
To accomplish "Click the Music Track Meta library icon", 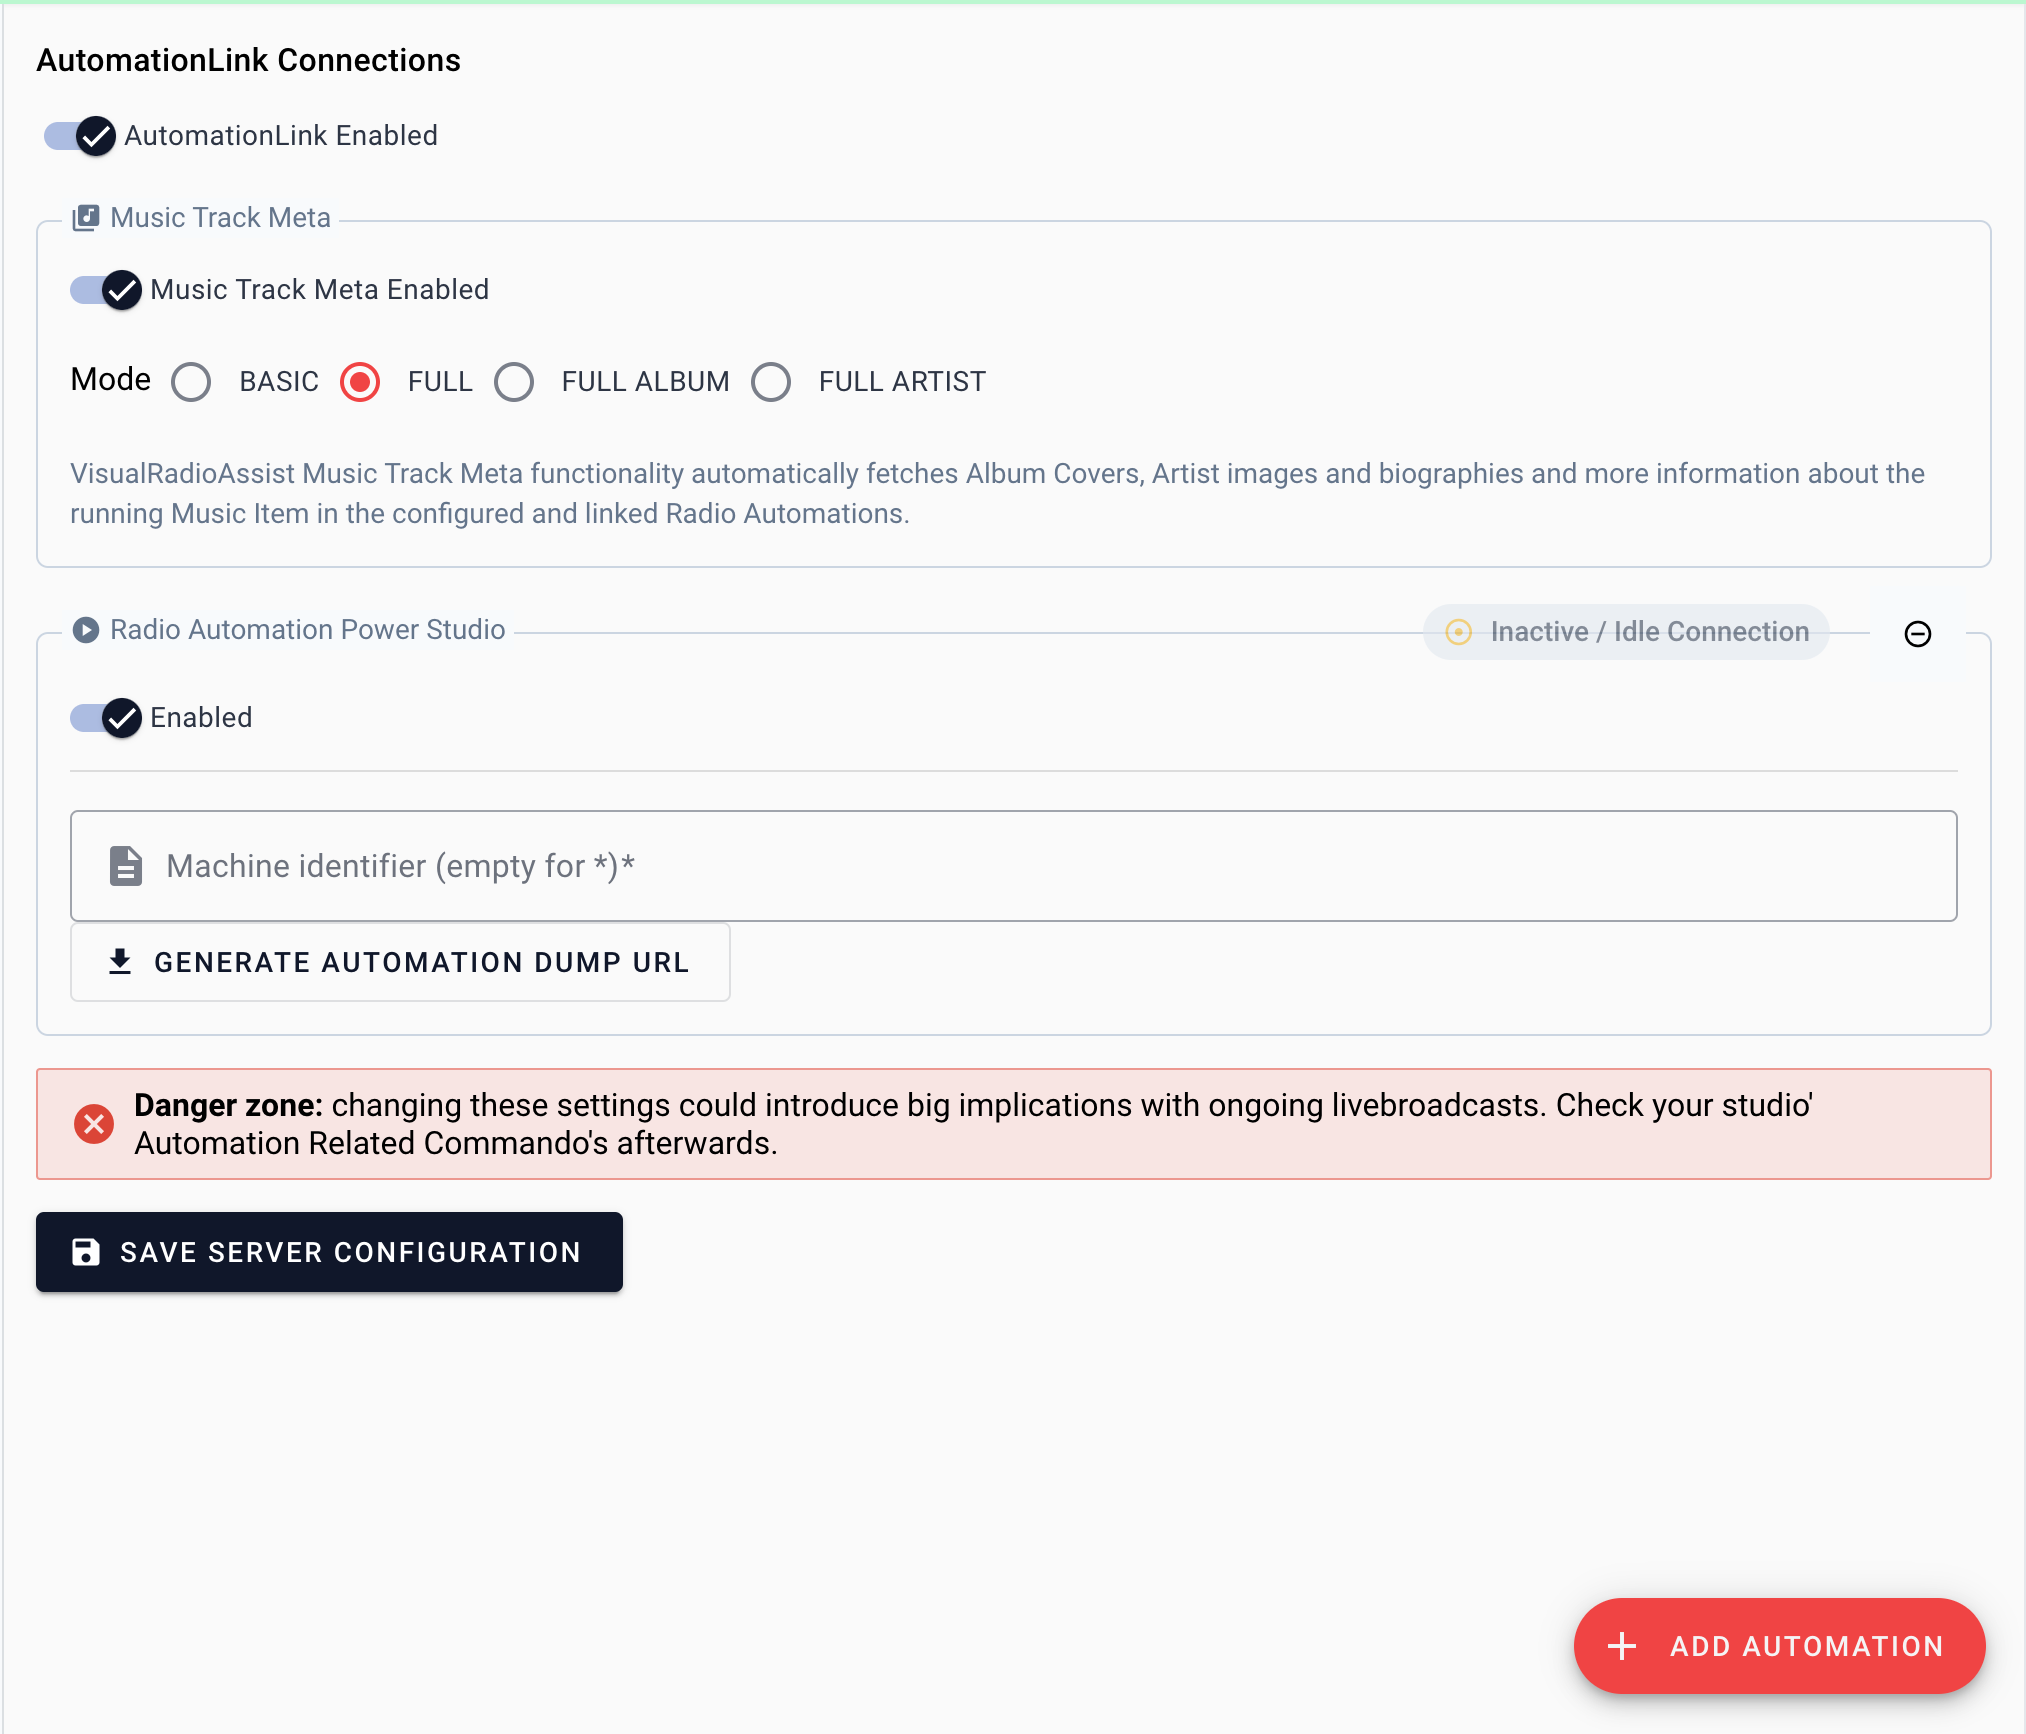I will 86,218.
